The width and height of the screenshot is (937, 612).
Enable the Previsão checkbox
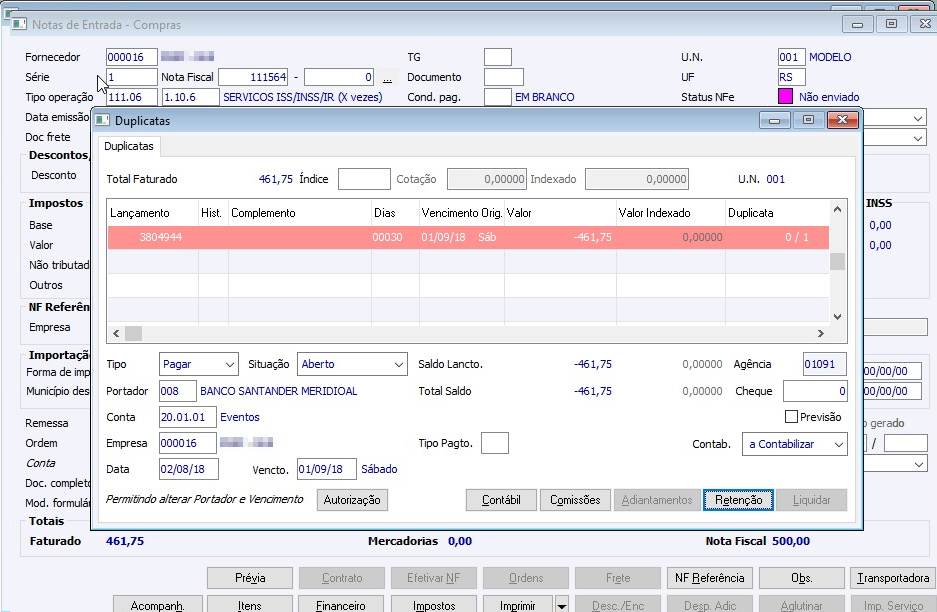tap(792, 417)
